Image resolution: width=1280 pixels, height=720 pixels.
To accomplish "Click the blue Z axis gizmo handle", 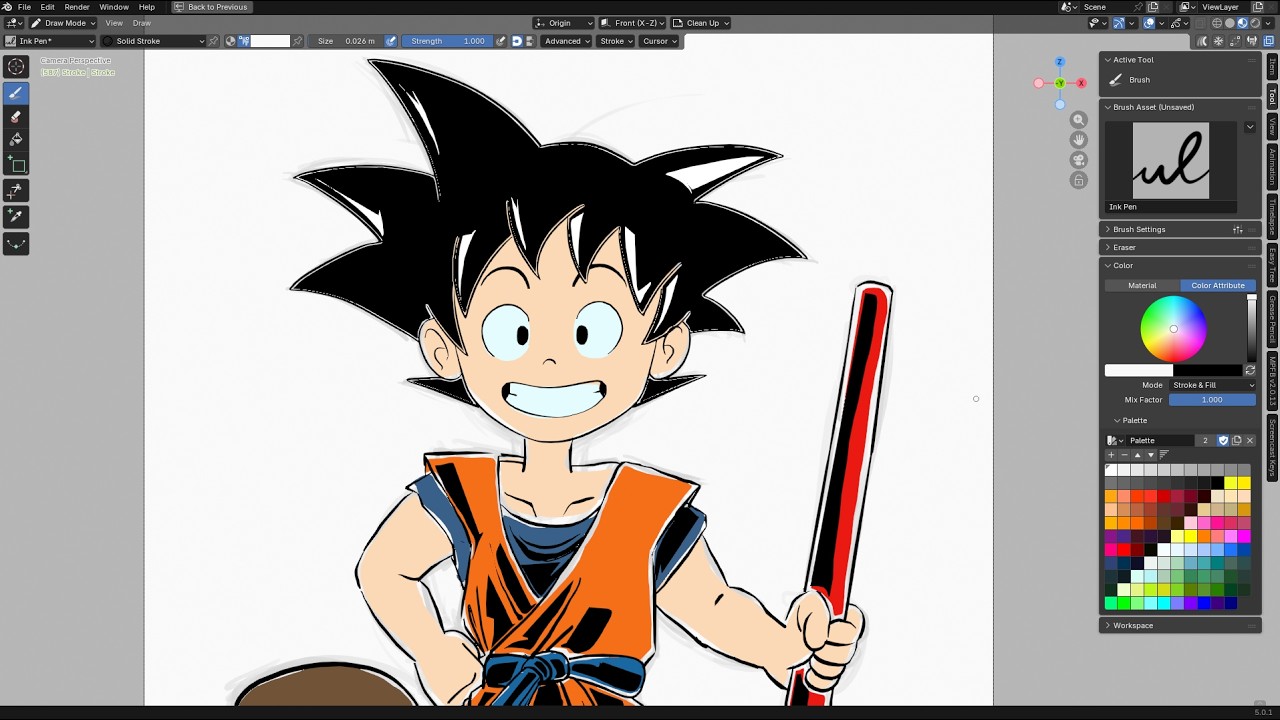I will click(1060, 62).
